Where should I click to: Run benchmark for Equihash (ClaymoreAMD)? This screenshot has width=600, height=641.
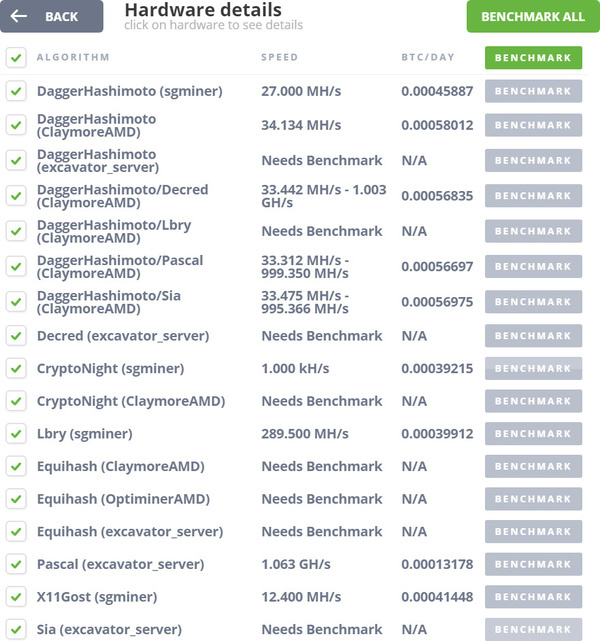point(533,467)
